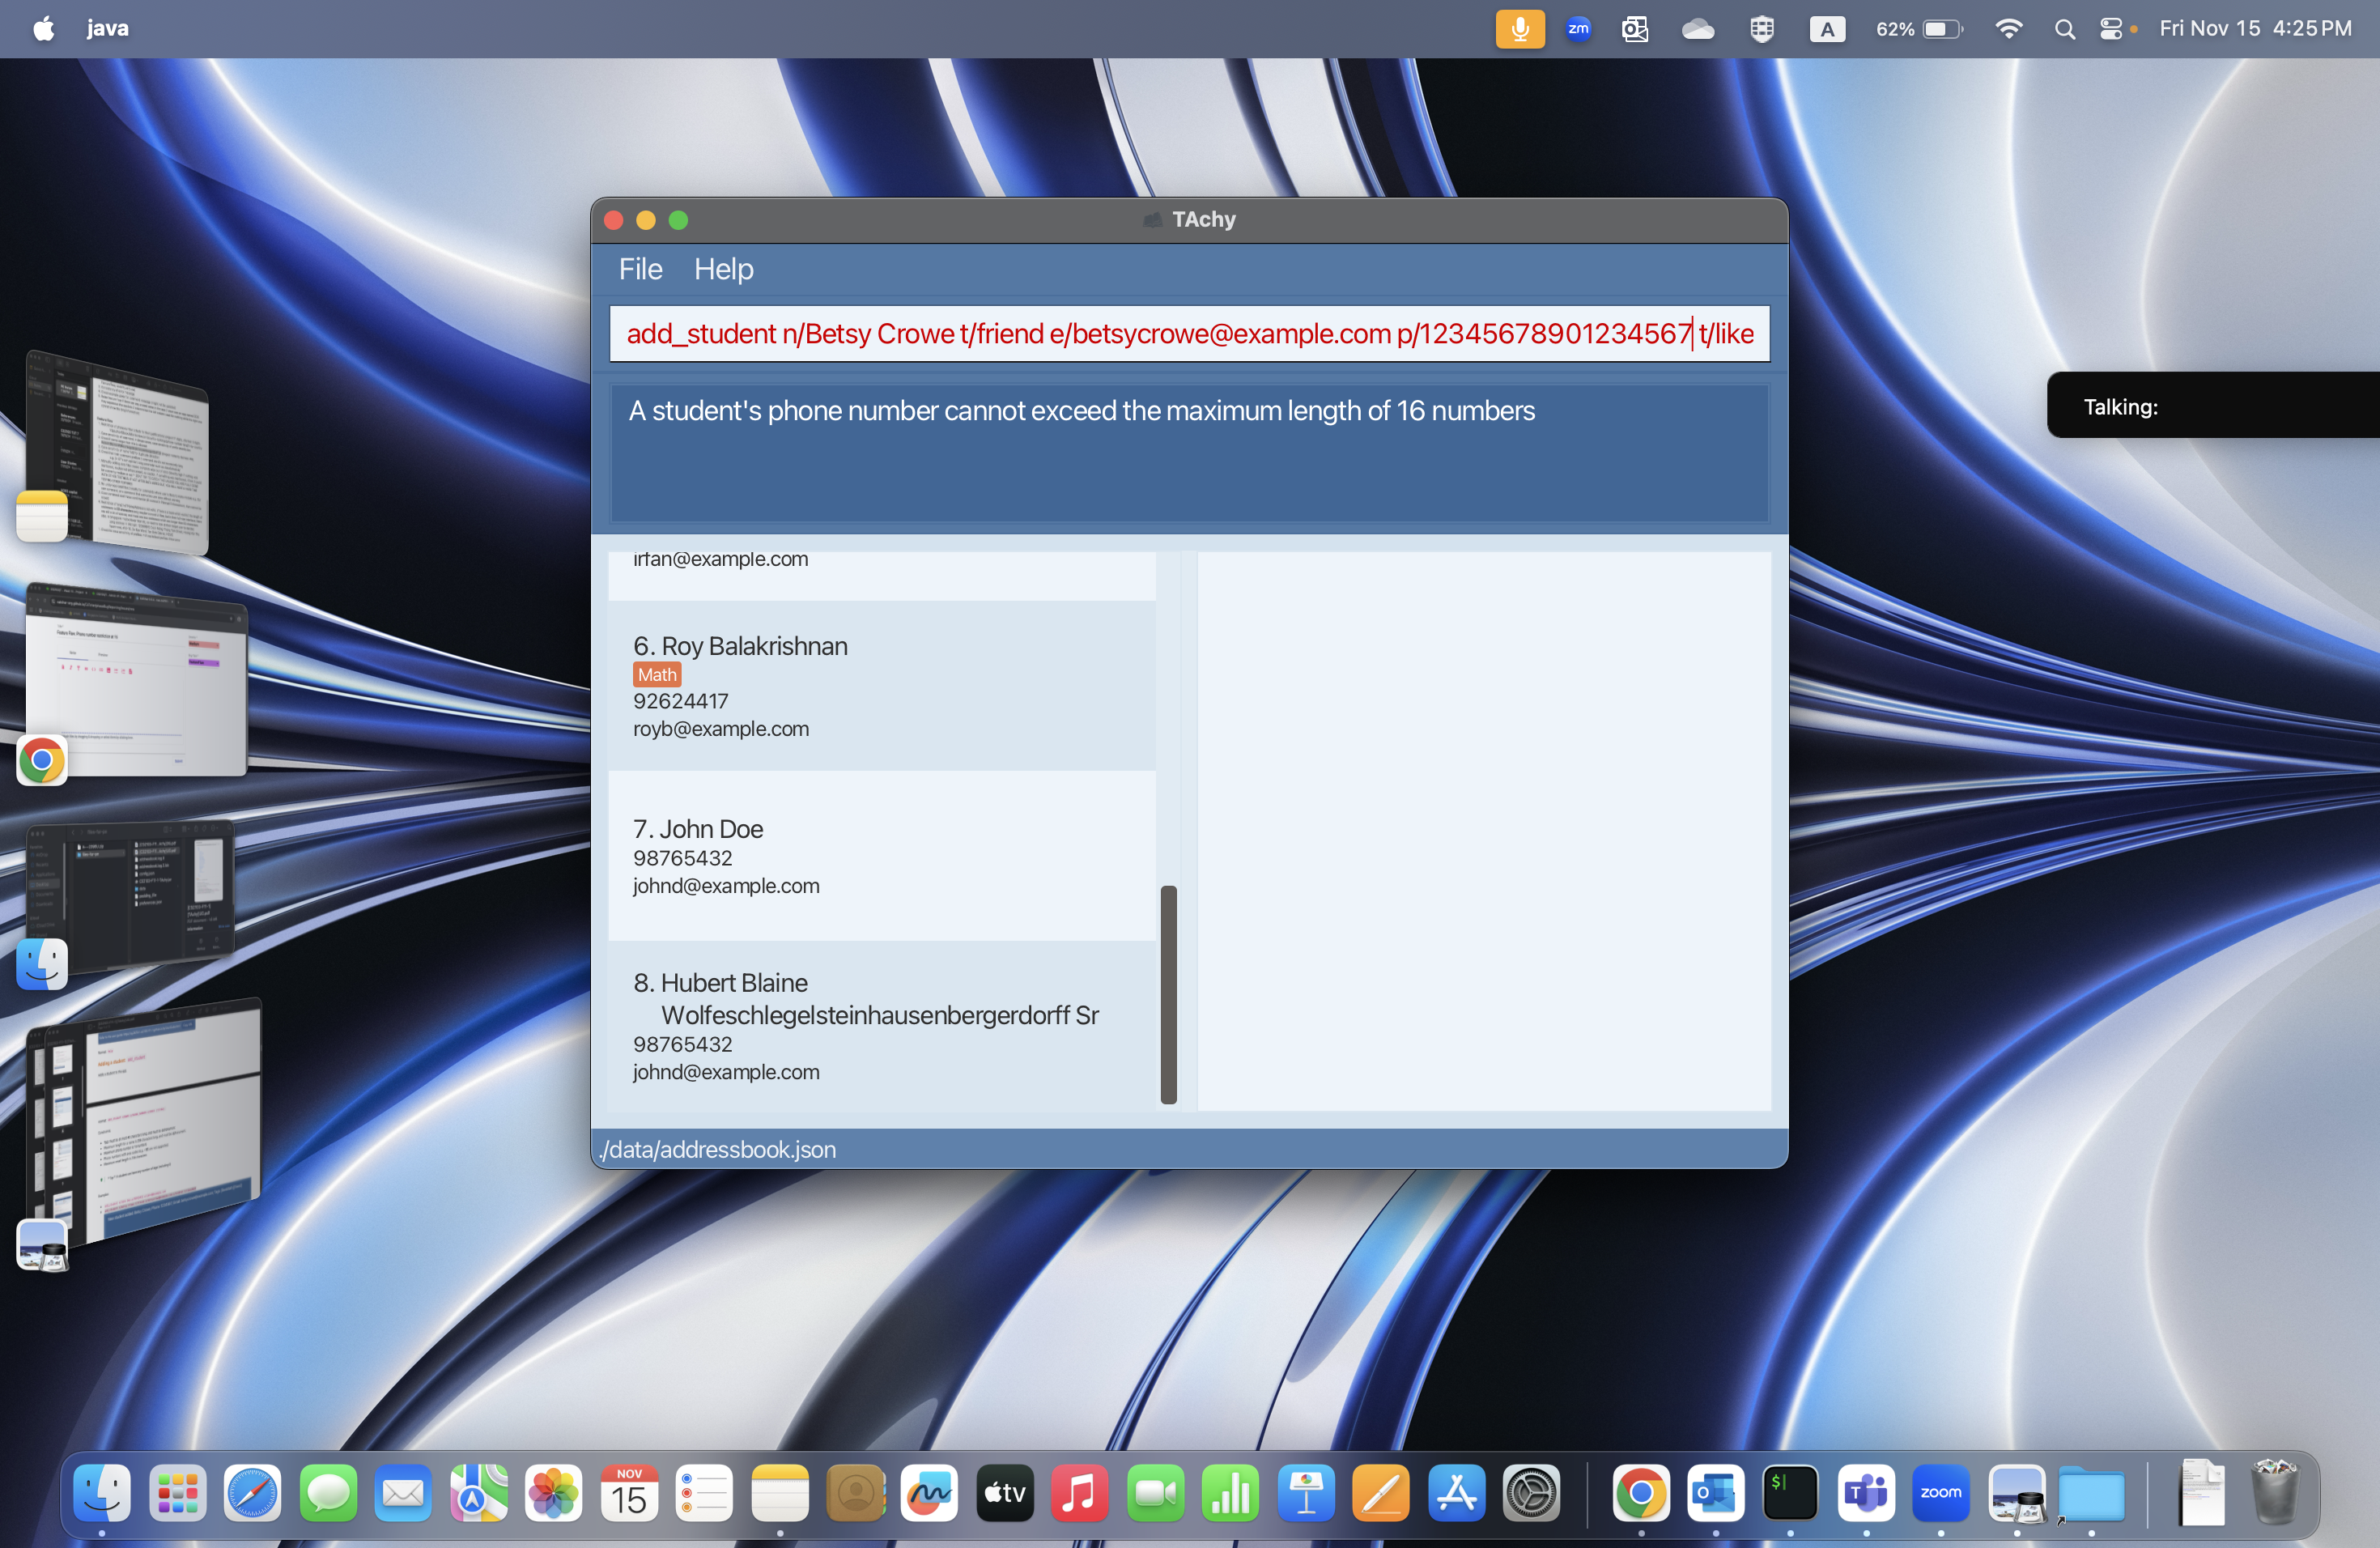Open App Store from the Dock
Viewport: 2380px width, 1548px height.
(x=1457, y=1493)
